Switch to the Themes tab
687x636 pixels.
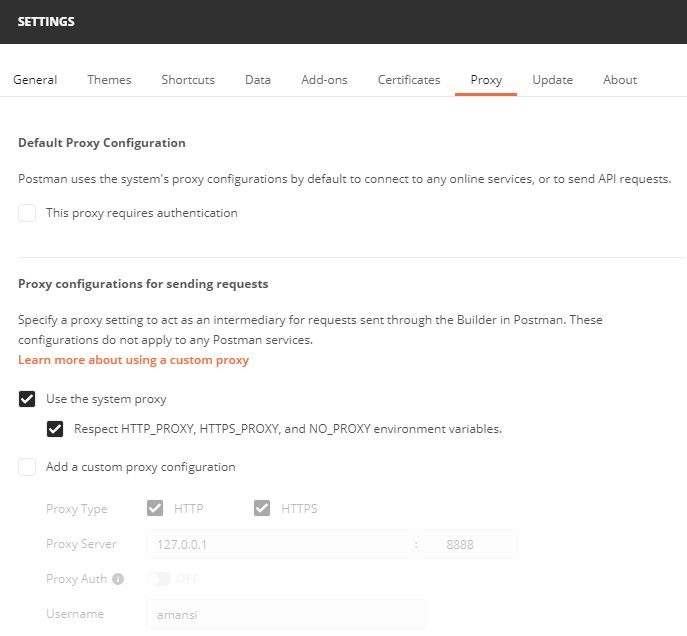[109, 80]
